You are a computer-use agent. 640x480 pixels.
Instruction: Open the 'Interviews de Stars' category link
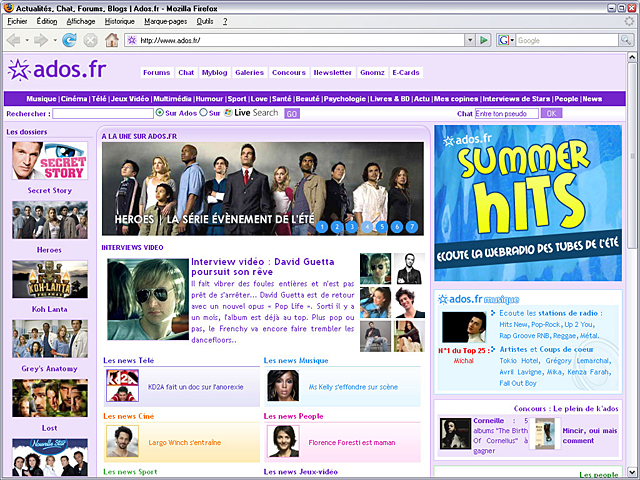point(516,99)
